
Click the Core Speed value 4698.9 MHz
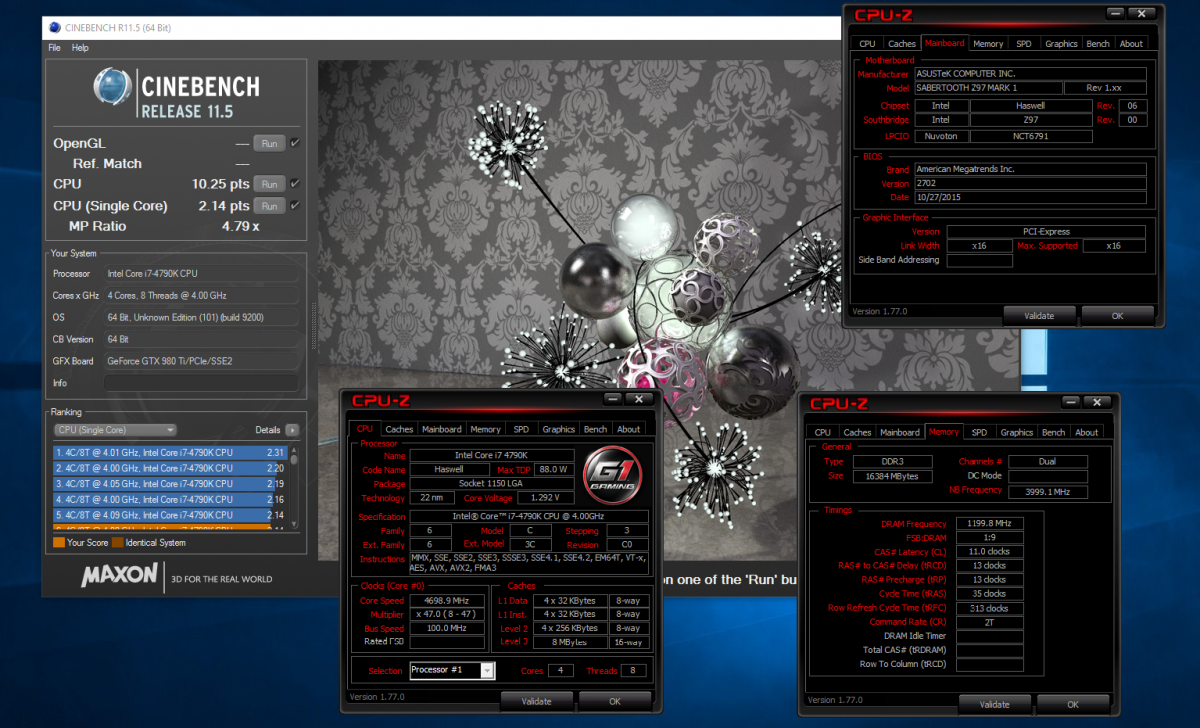447,601
